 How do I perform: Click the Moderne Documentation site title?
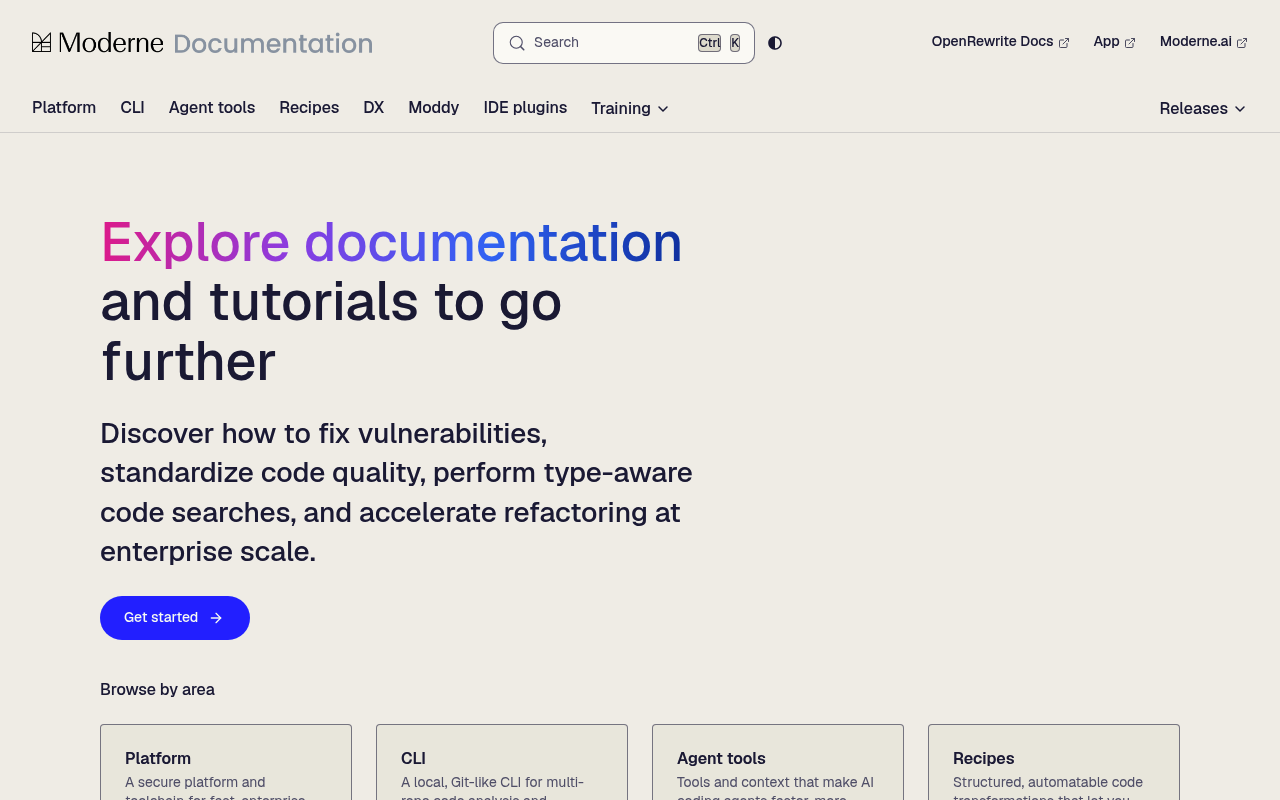(x=202, y=43)
